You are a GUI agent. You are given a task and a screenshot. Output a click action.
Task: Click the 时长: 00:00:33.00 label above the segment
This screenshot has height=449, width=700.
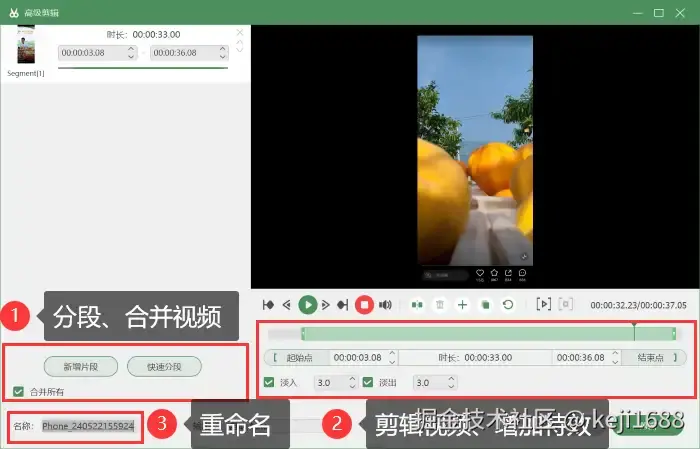(143, 34)
